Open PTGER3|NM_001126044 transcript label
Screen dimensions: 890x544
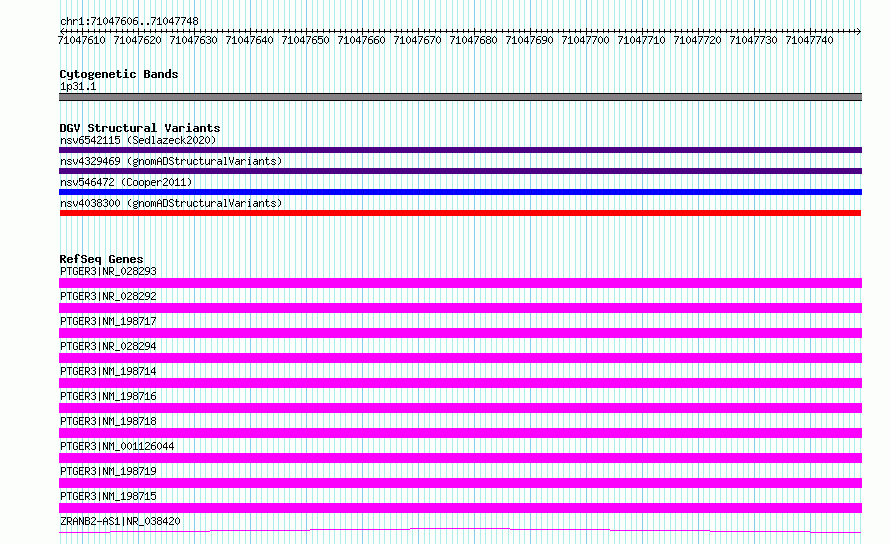[117, 446]
